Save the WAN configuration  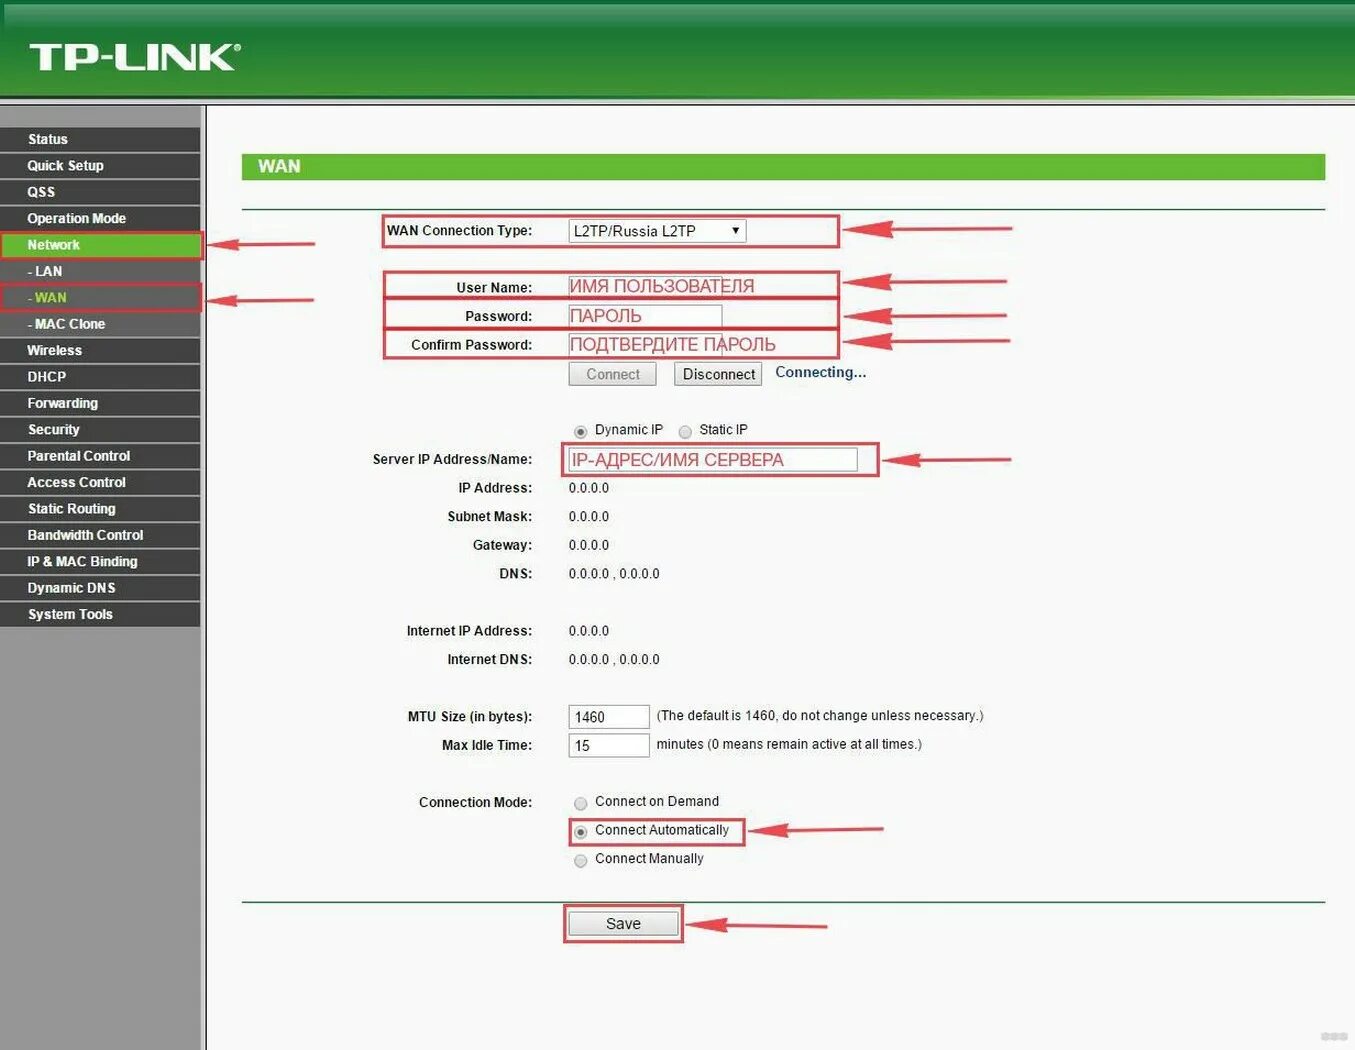pyautogui.click(x=623, y=923)
